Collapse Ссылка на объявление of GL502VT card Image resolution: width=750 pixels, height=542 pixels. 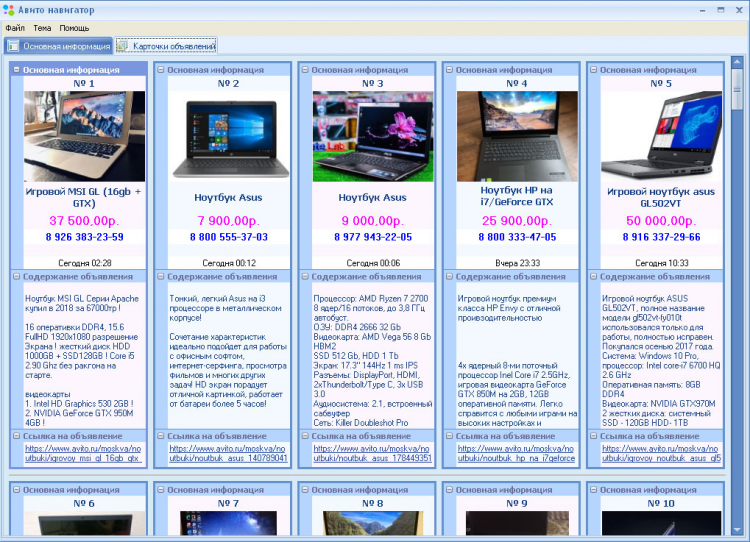click(594, 436)
